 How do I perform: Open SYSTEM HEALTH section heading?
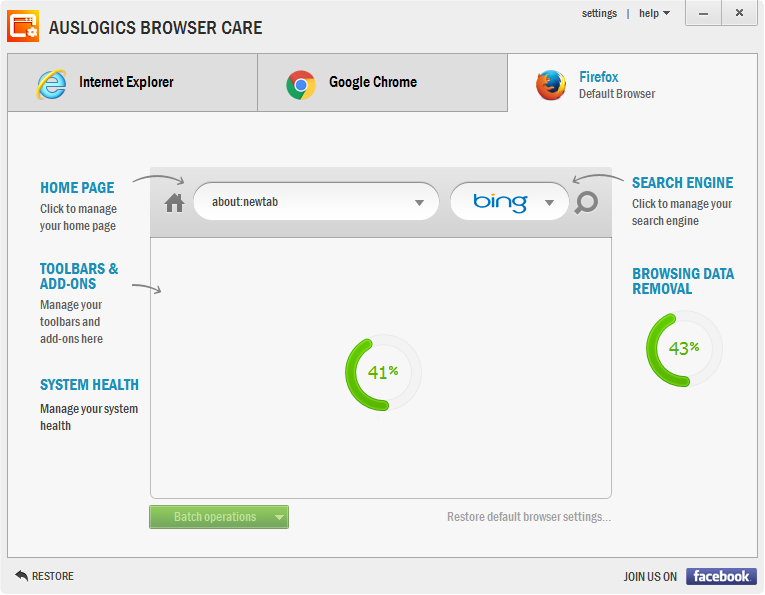[x=89, y=385]
